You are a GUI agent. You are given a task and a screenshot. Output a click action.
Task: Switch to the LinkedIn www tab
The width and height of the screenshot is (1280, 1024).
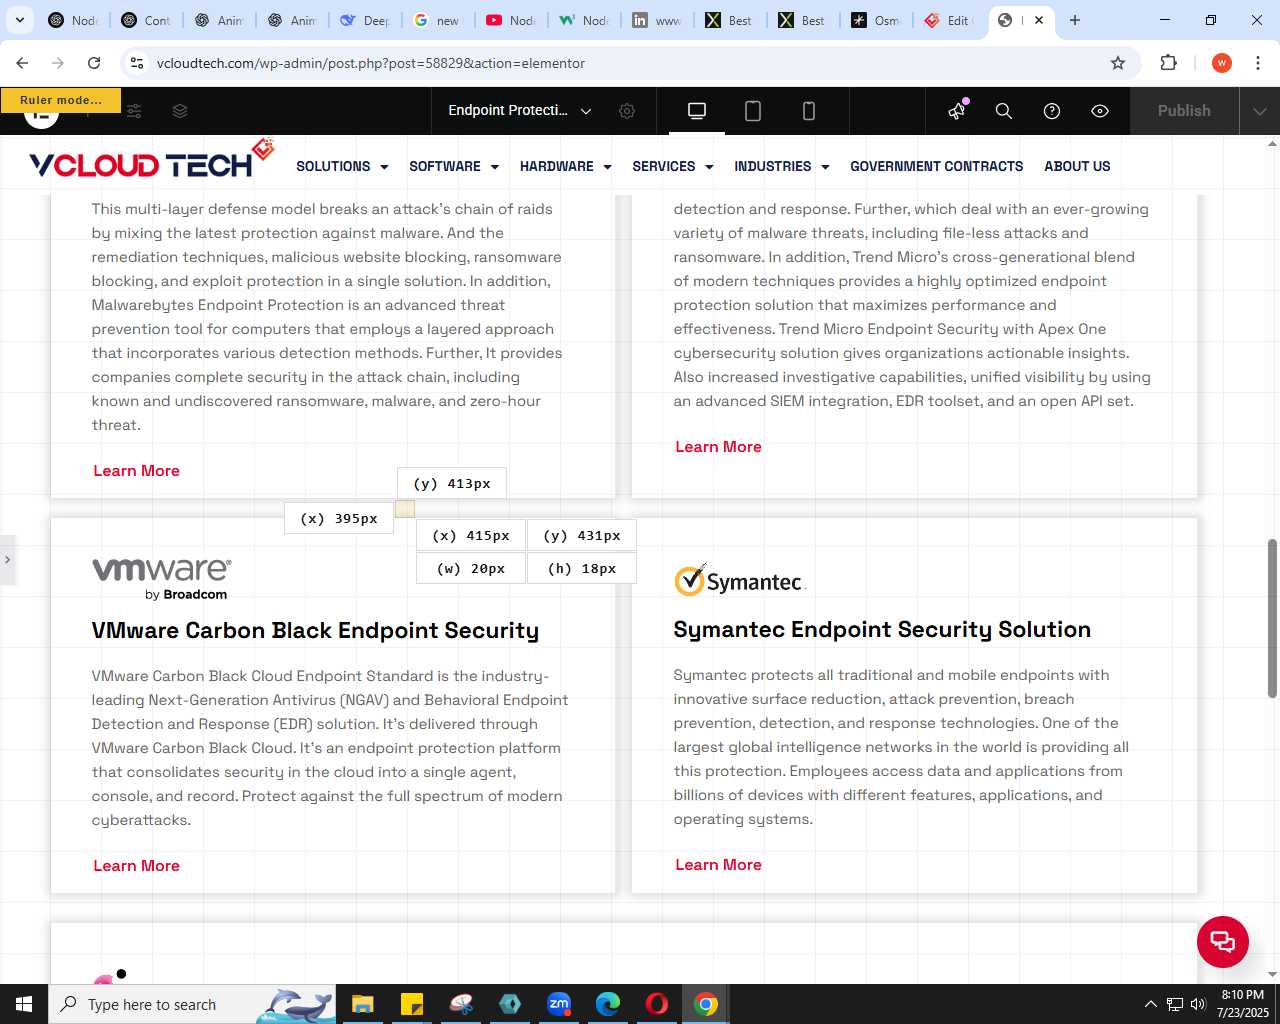tap(656, 20)
